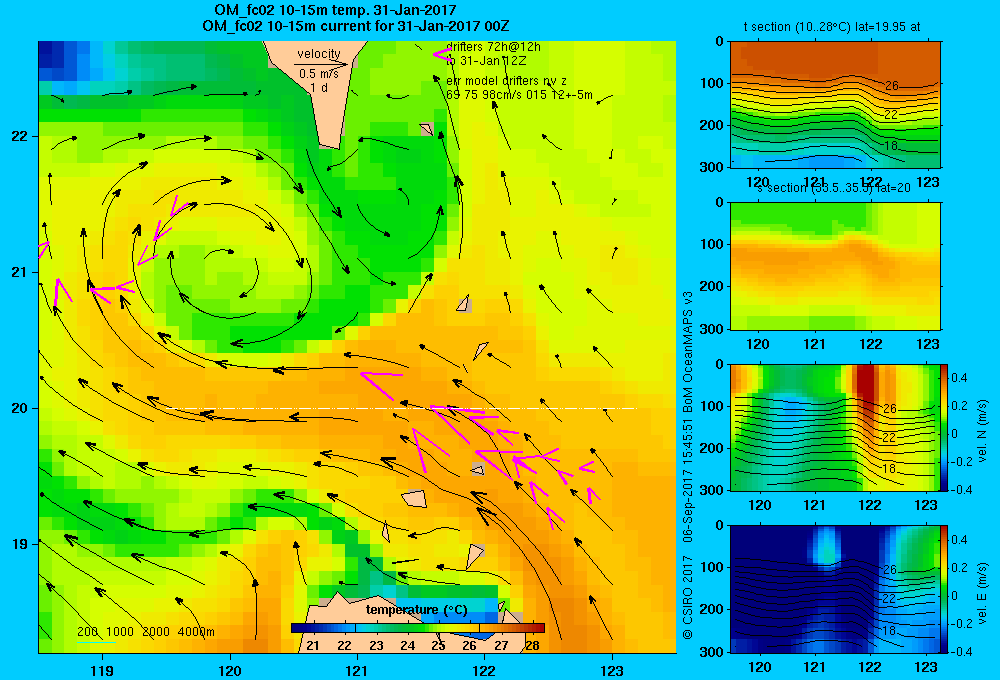1000x680 pixels.
Task: Click the '0.5 m/s' velocity label
Action: point(318,74)
